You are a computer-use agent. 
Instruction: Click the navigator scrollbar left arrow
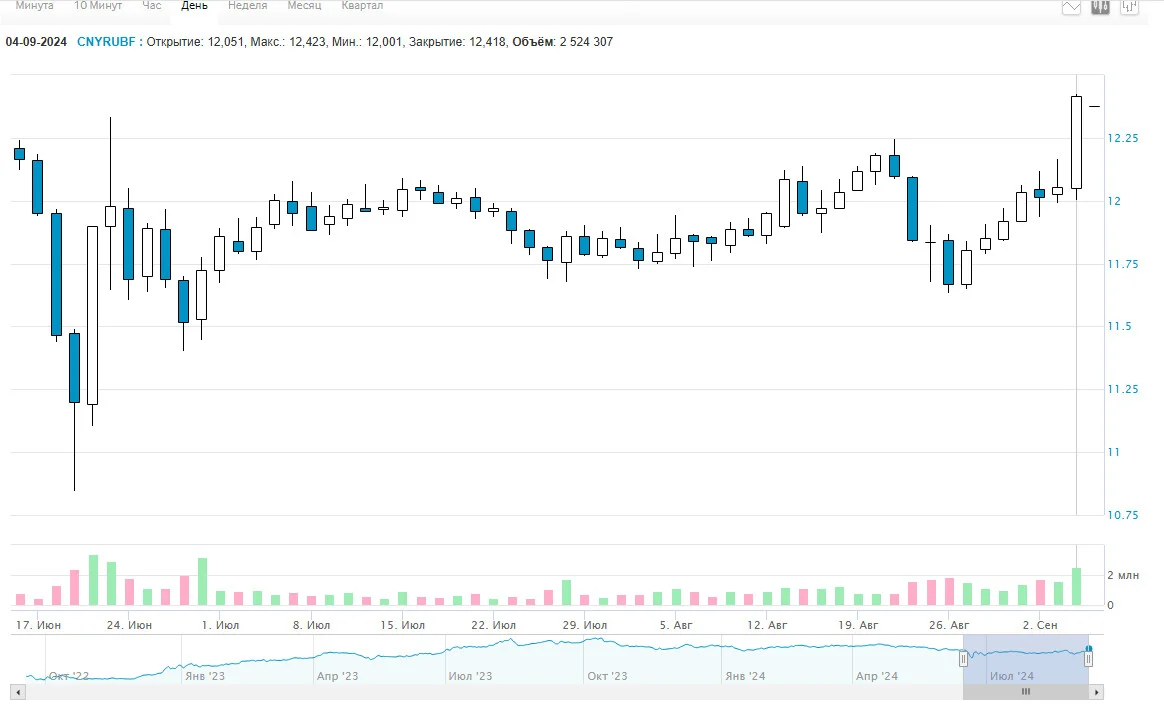click(18, 692)
